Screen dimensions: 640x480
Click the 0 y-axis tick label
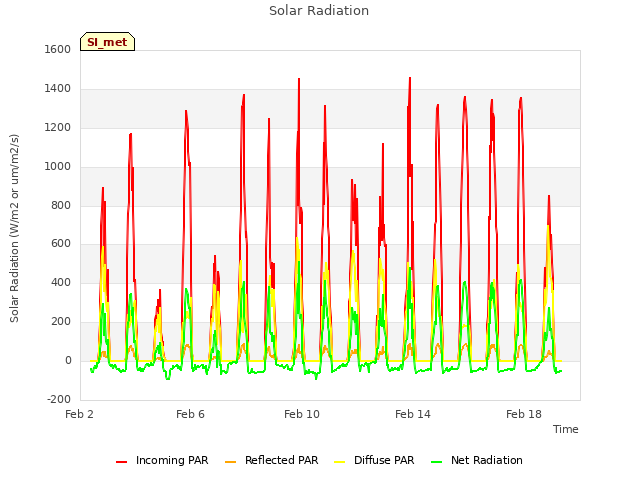click(68, 361)
